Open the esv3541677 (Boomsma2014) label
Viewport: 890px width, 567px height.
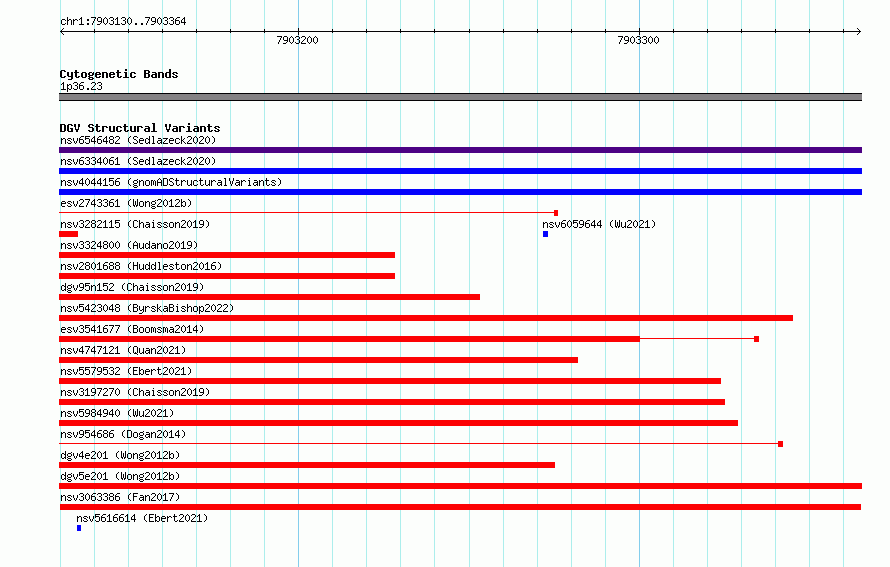click(132, 329)
